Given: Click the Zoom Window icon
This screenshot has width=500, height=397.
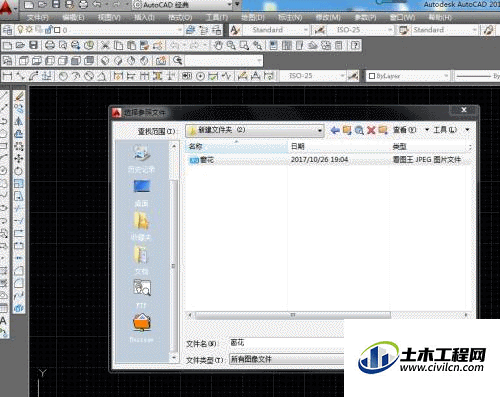Looking at the screenshot, I should point(244,45).
